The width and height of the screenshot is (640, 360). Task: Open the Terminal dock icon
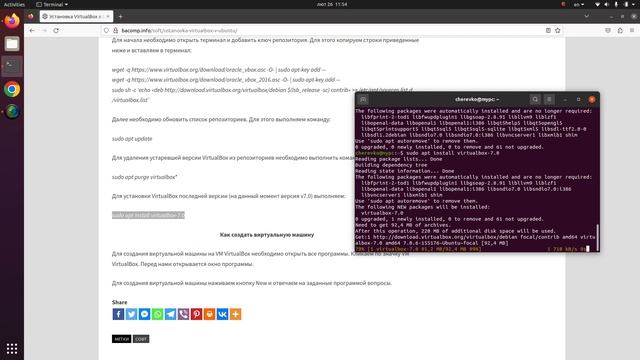click(x=12, y=66)
